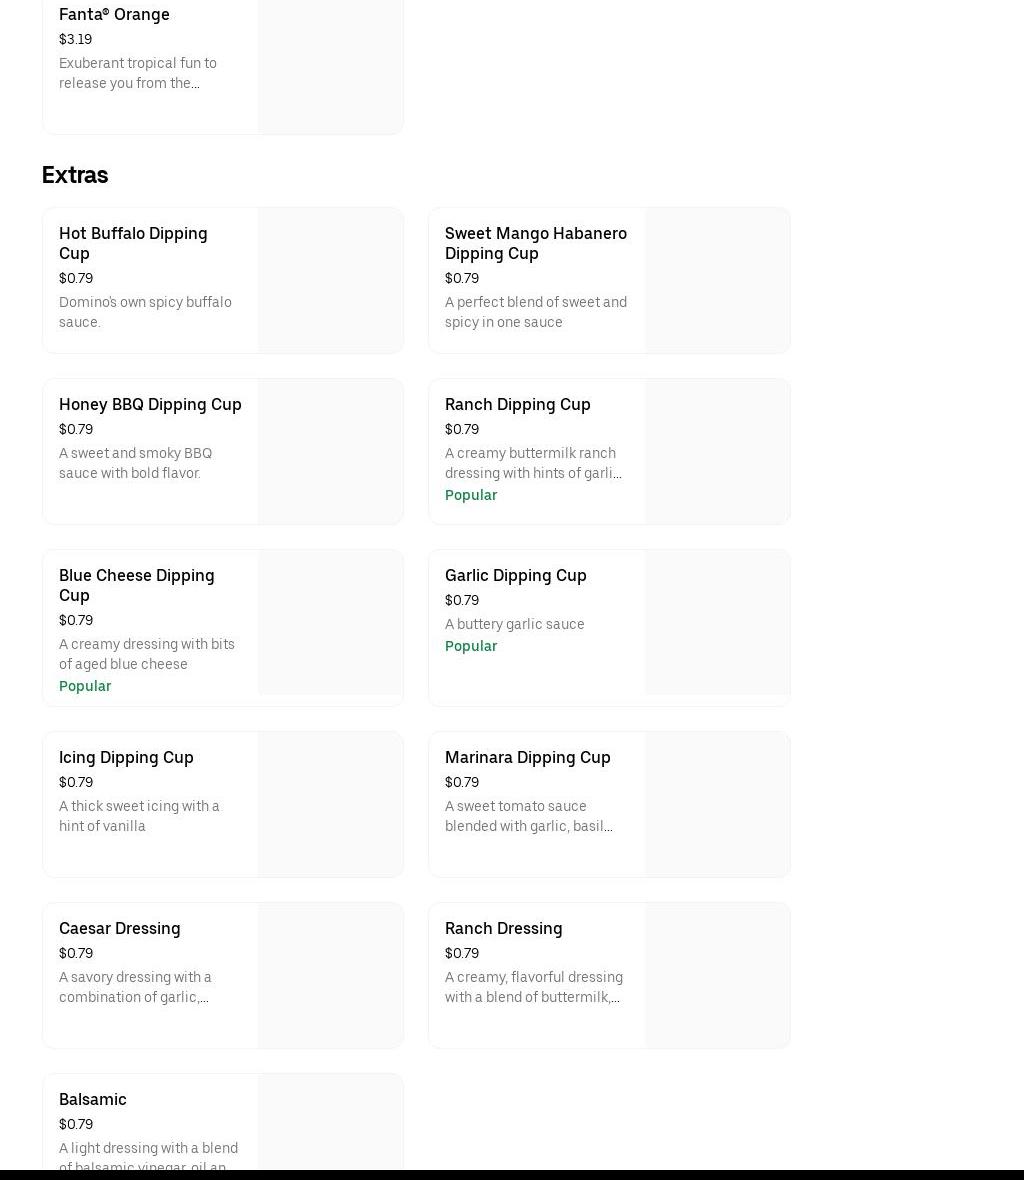Open the Ranch Dressing title
1024x1180 pixels.
503,928
